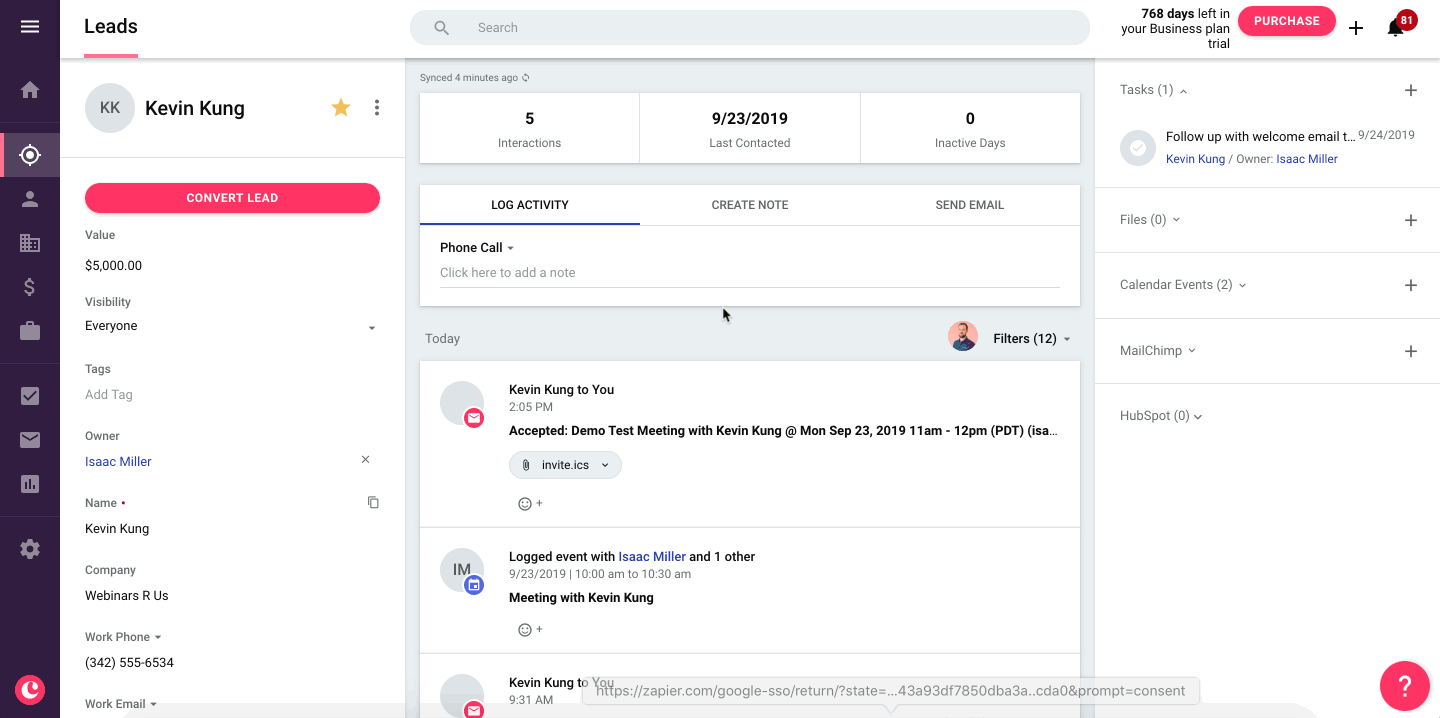Toggle the favorite star for Kevin Kung
The image size is (1440, 718).
pos(341,107)
